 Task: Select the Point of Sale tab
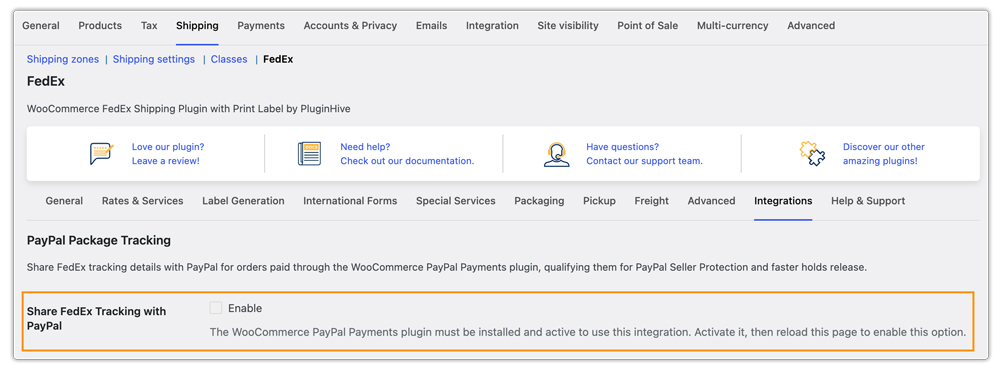[647, 26]
